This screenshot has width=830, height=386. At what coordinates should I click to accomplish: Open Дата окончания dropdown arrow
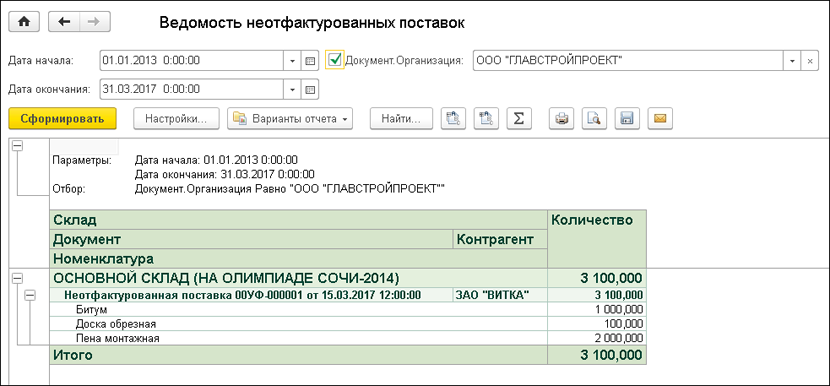click(x=293, y=89)
